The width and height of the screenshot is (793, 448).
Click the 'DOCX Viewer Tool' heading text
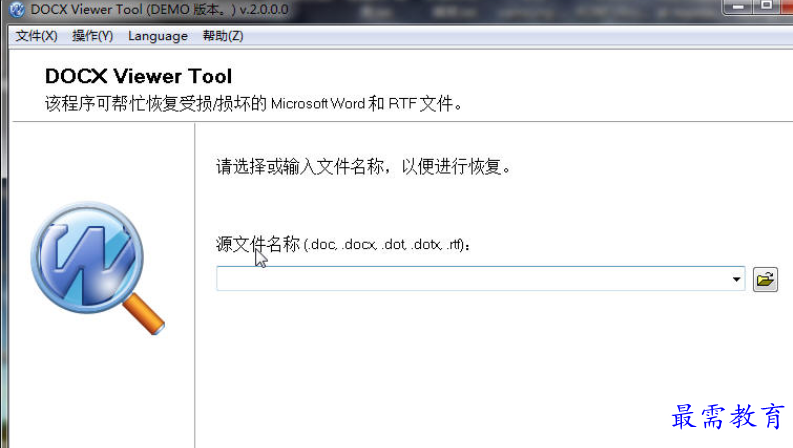tap(139, 76)
